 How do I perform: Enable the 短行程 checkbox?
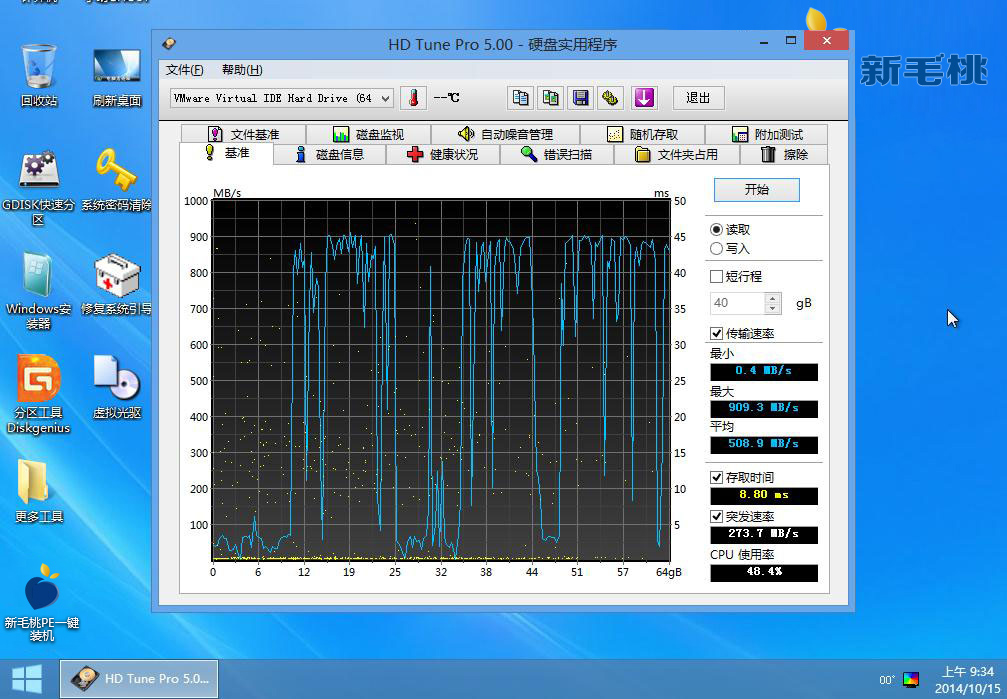coord(716,276)
